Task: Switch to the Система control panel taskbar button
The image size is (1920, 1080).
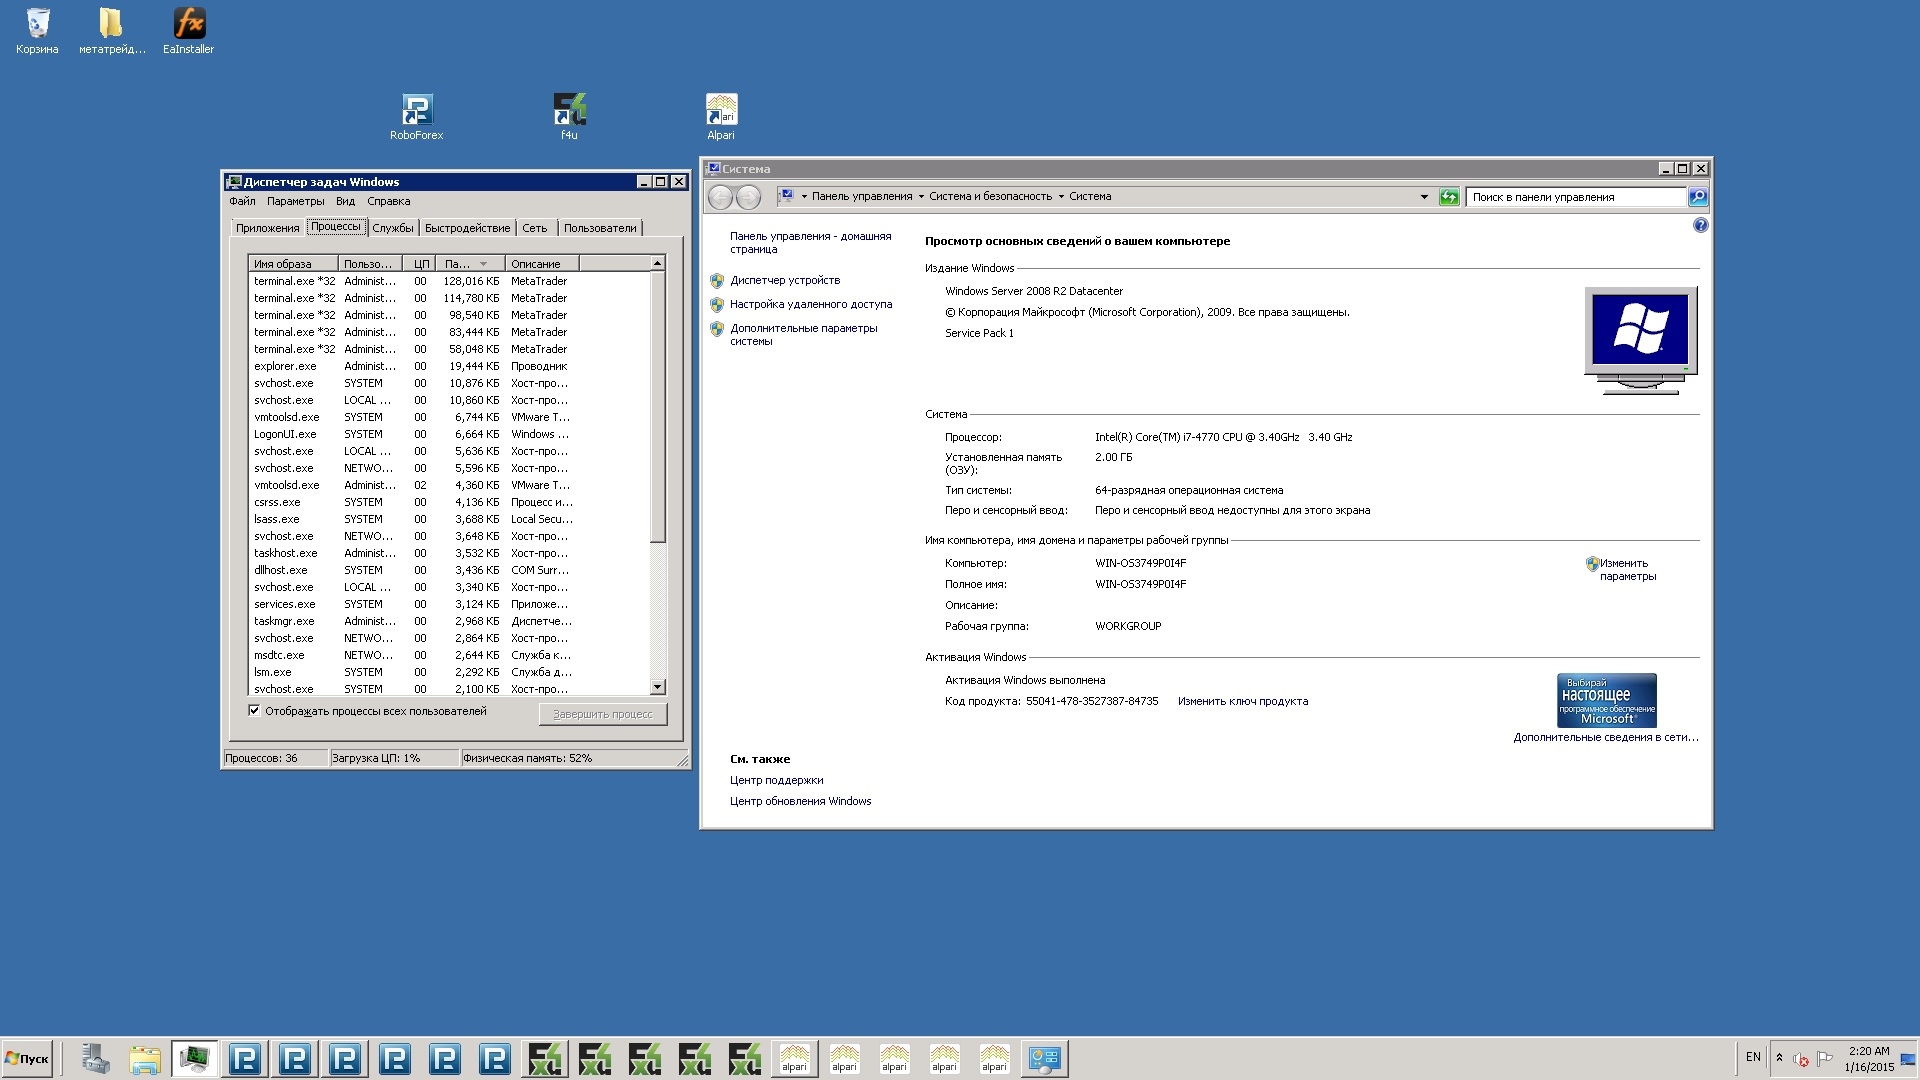Action: [x=1045, y=1059]
